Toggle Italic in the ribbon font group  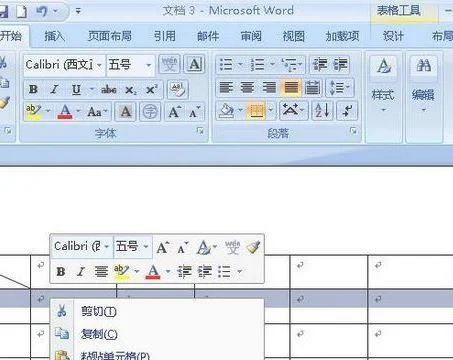coord(54,89)
